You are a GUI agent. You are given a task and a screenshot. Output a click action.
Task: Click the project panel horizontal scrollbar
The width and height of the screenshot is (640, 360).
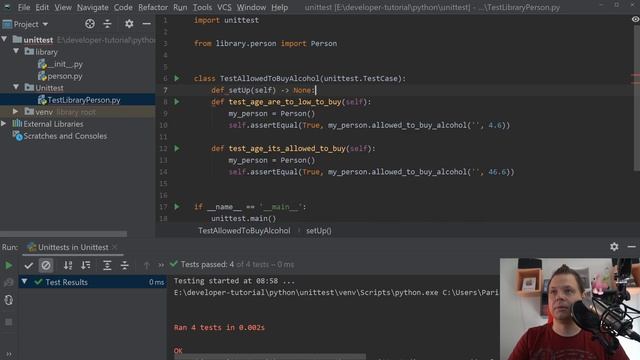pyautogui.click(x=63, y=234)
